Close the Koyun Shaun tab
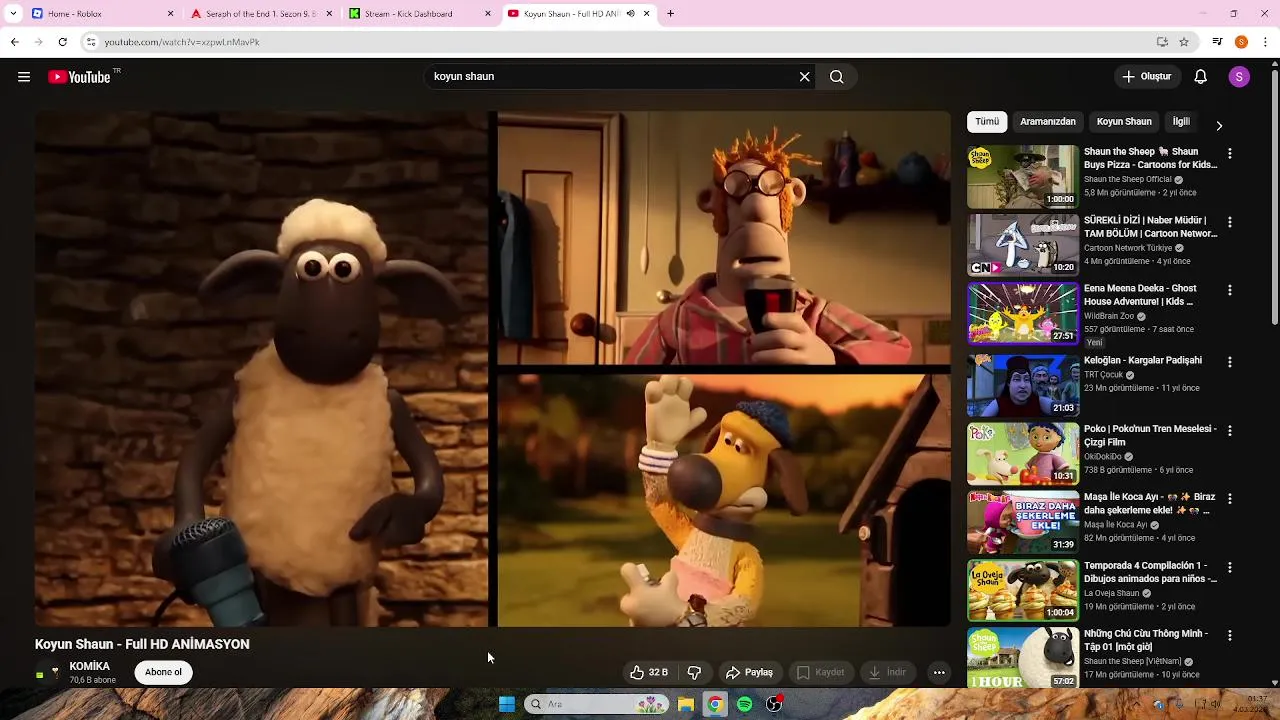Viewport: 1280px width, 720px height. coord(647,14)
